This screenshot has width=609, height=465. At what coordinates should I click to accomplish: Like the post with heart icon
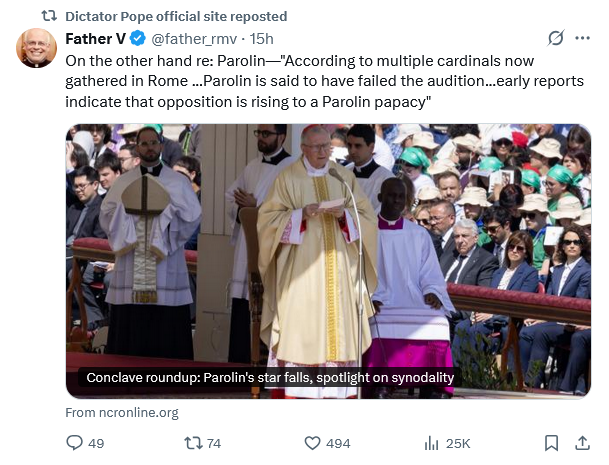312,443
